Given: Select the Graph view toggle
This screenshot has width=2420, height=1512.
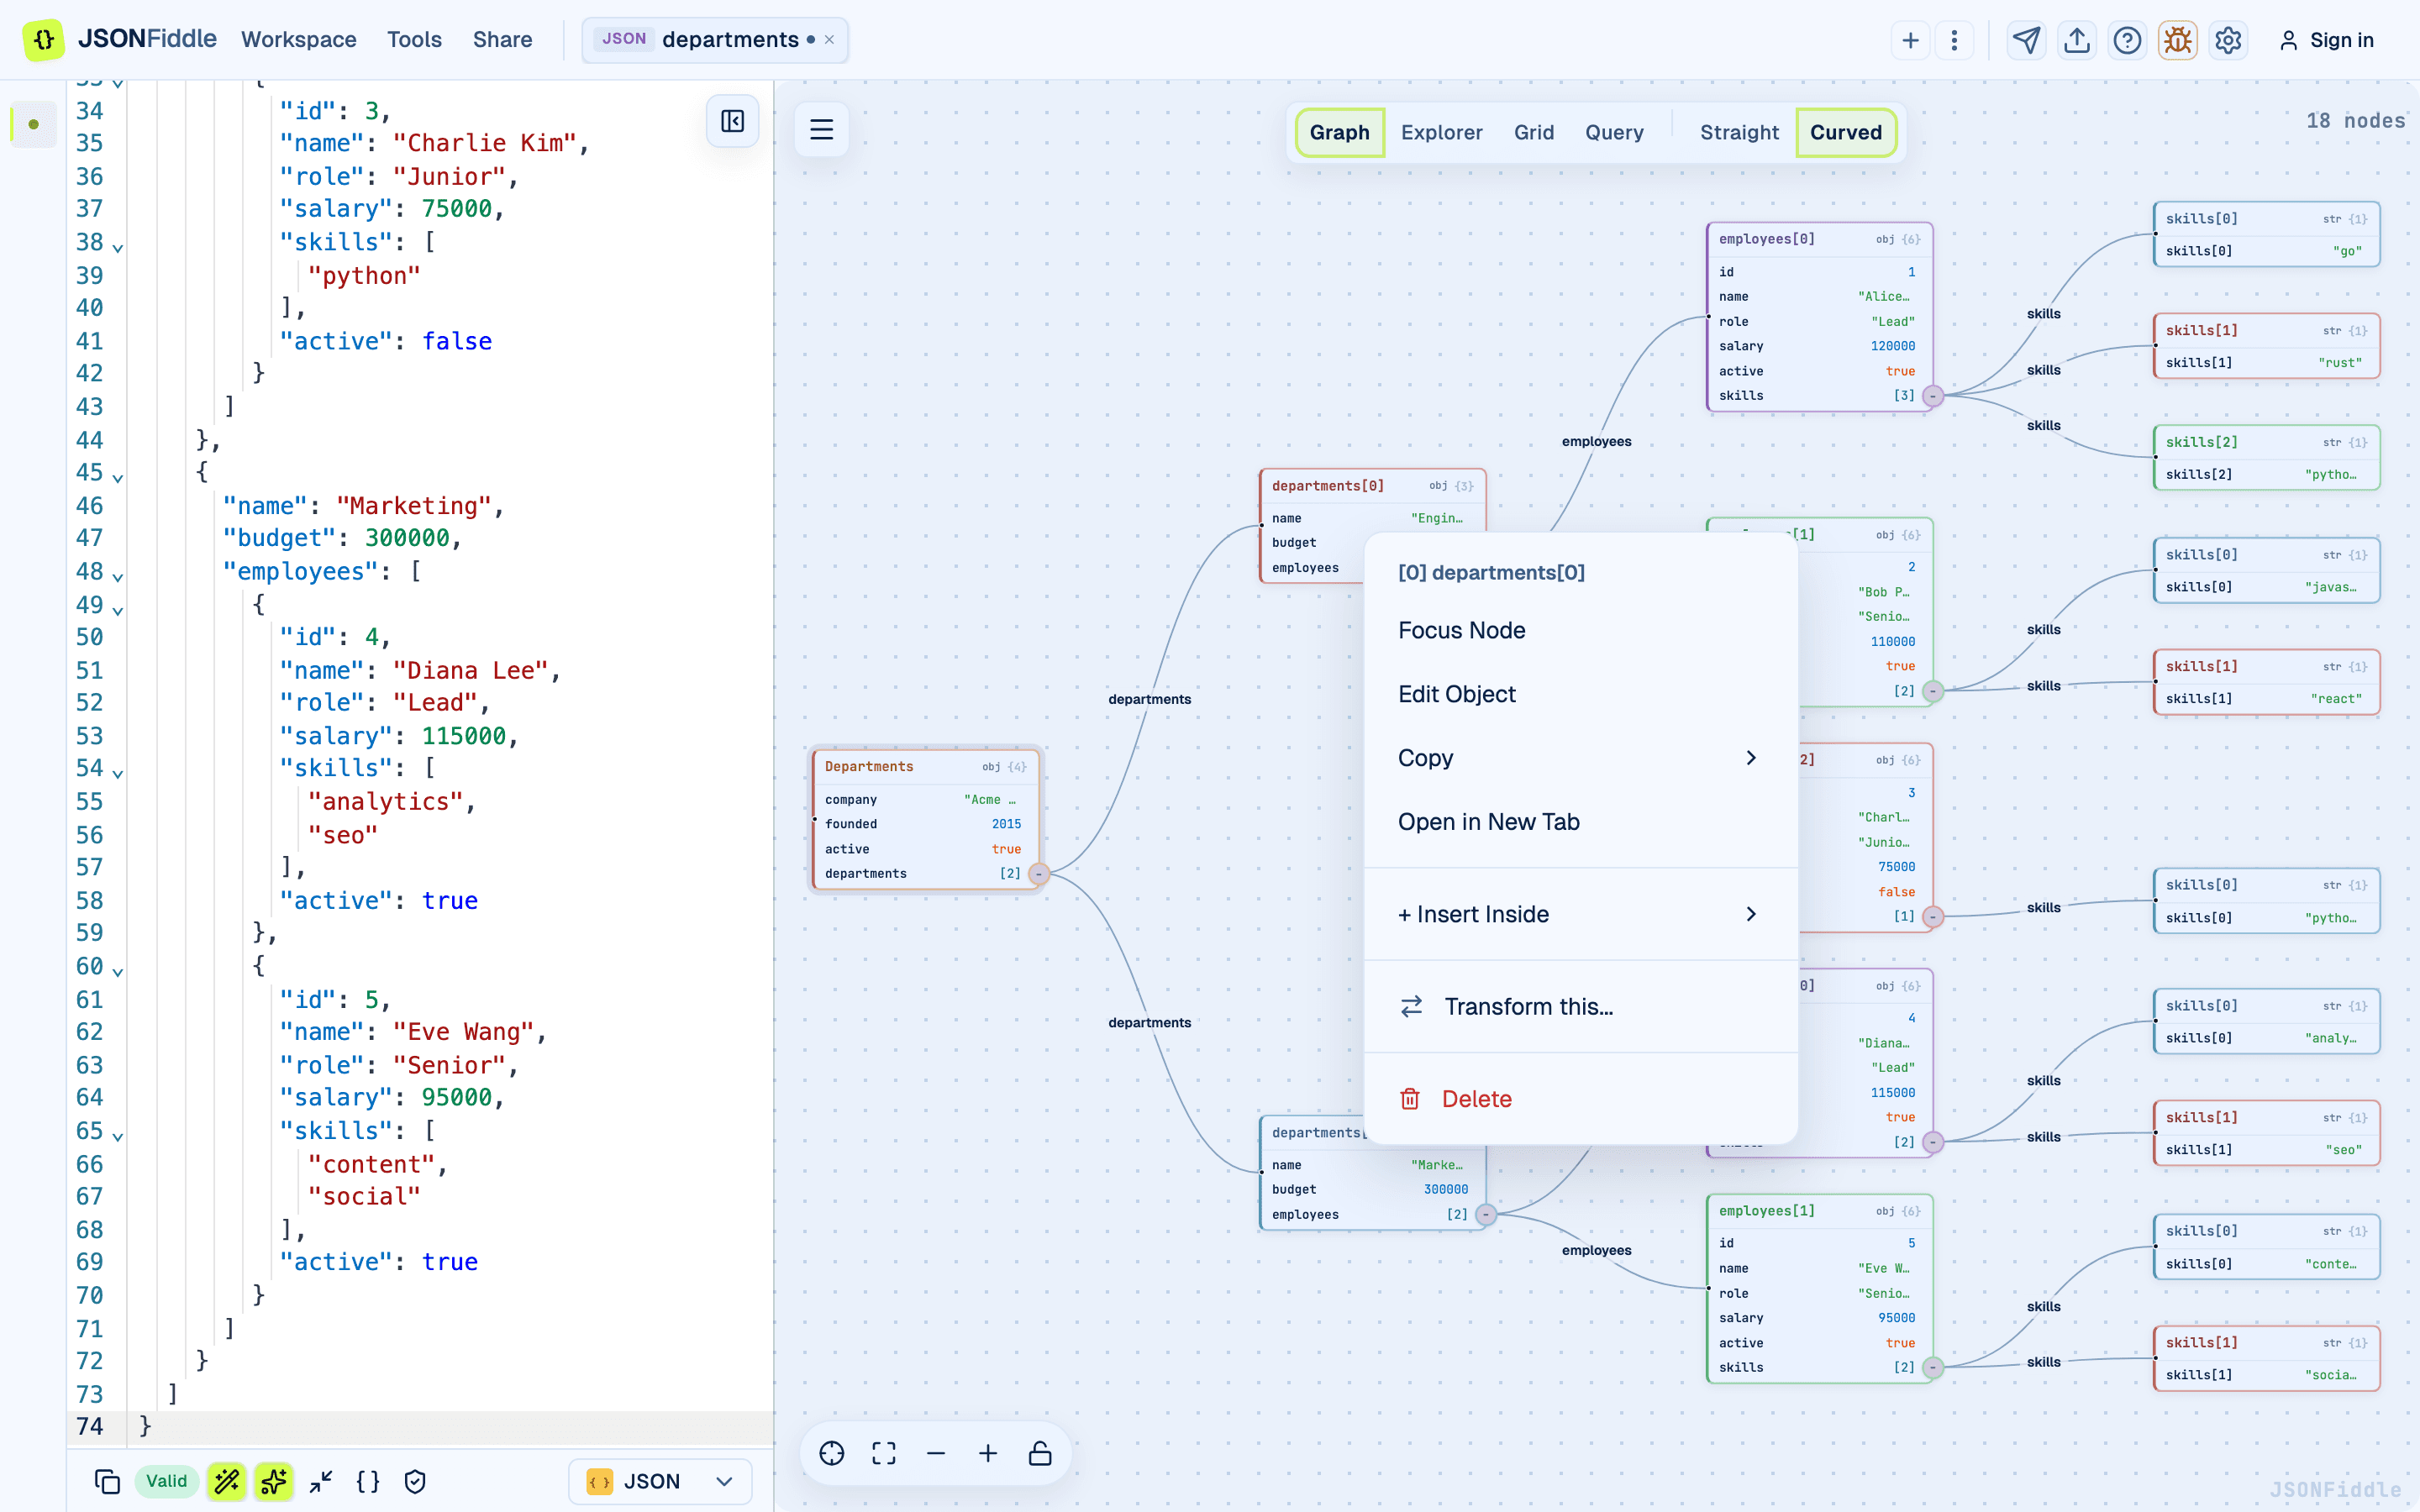Looking at the screenshot, I should point(1339,132).
